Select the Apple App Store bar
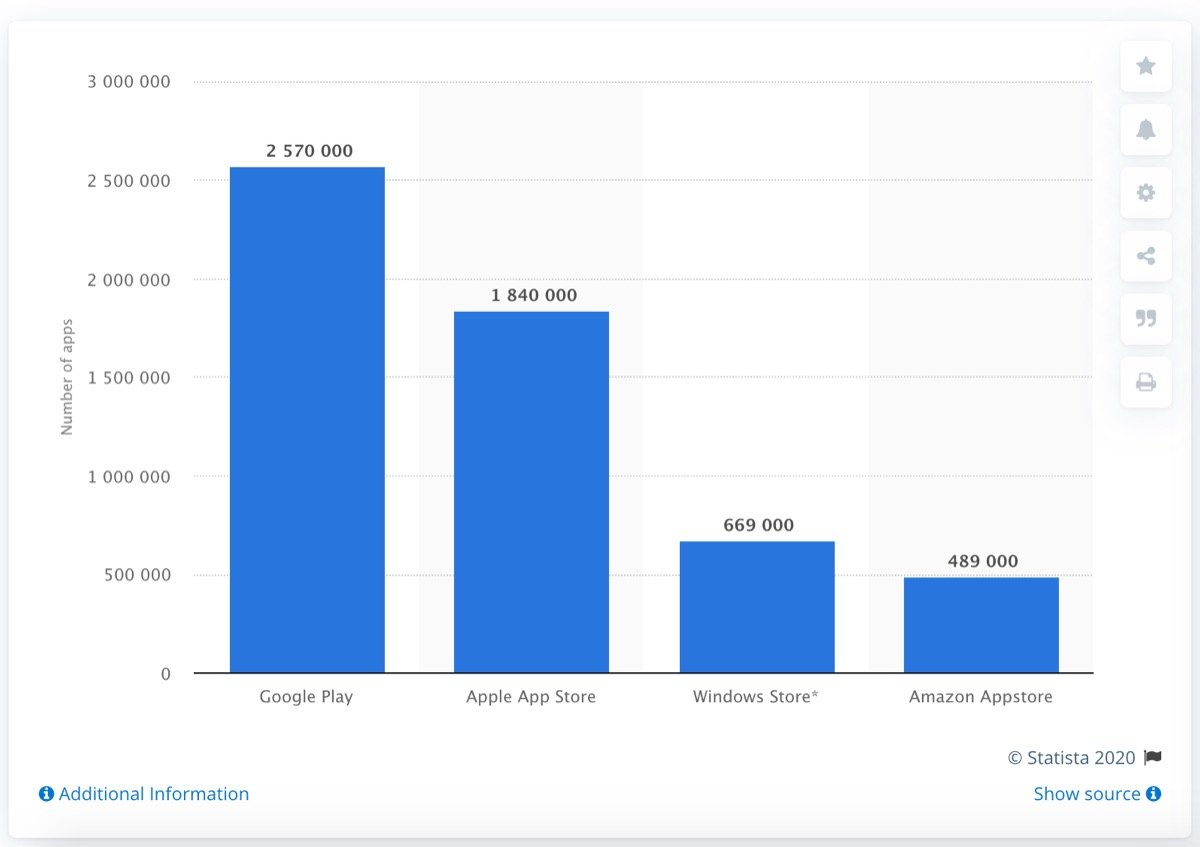Image resolution: width=1200 pixels, height=847 pixels. 531,490
